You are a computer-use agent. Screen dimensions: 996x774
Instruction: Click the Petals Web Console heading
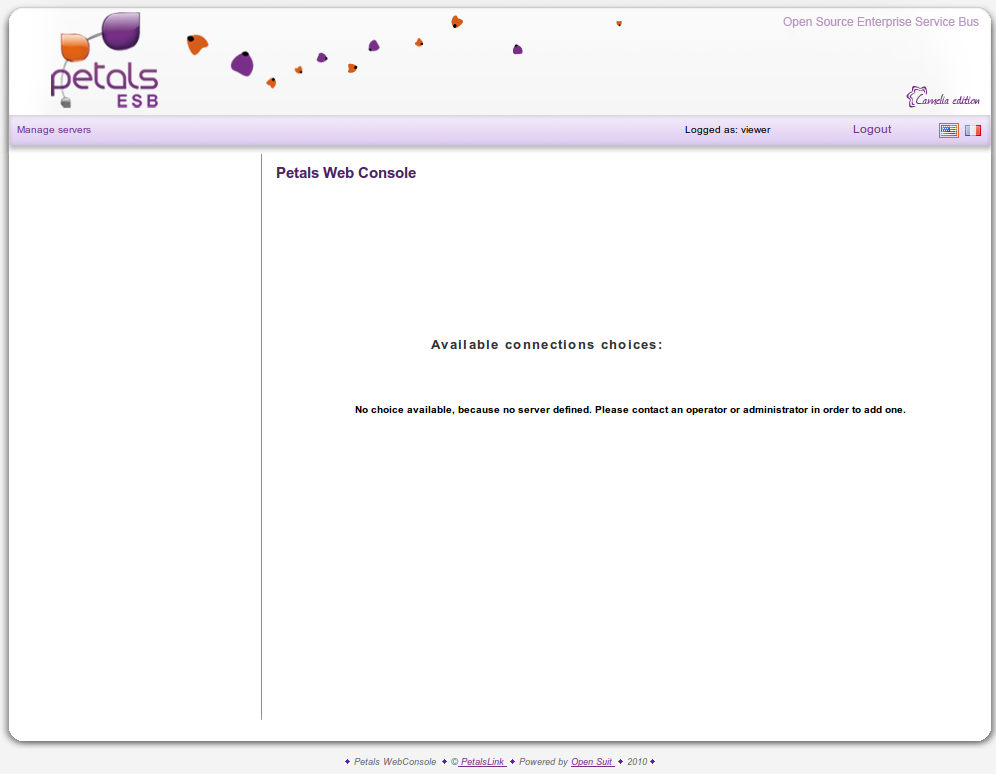(x=346, y=173)
